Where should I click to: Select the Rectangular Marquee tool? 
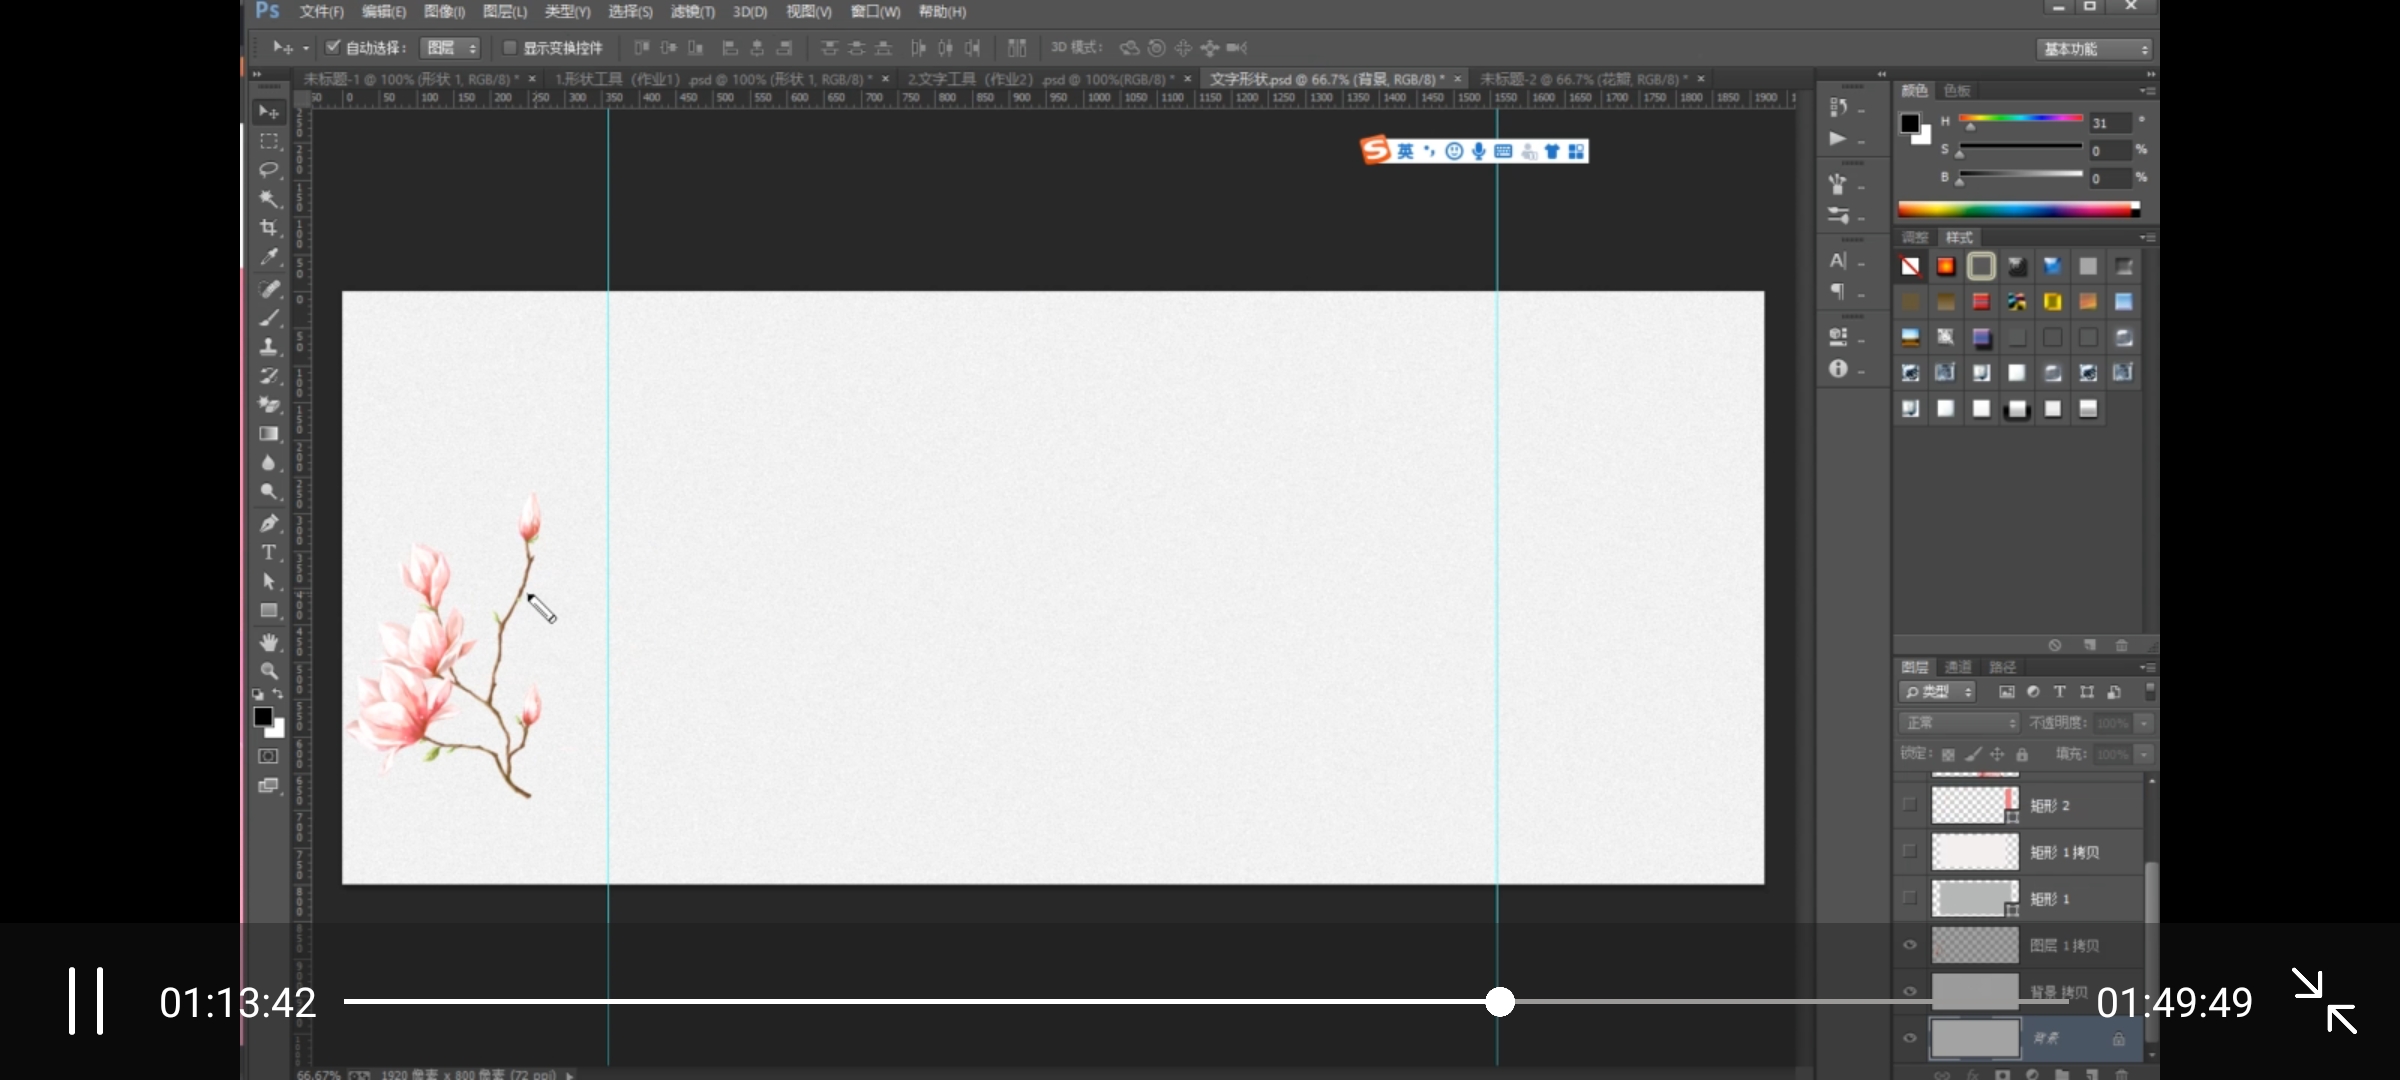268,141
